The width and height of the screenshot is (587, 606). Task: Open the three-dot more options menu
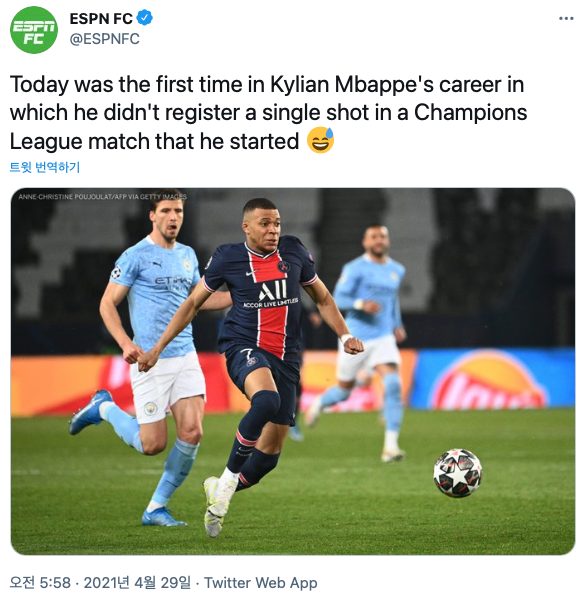click(x=566, y=19)
